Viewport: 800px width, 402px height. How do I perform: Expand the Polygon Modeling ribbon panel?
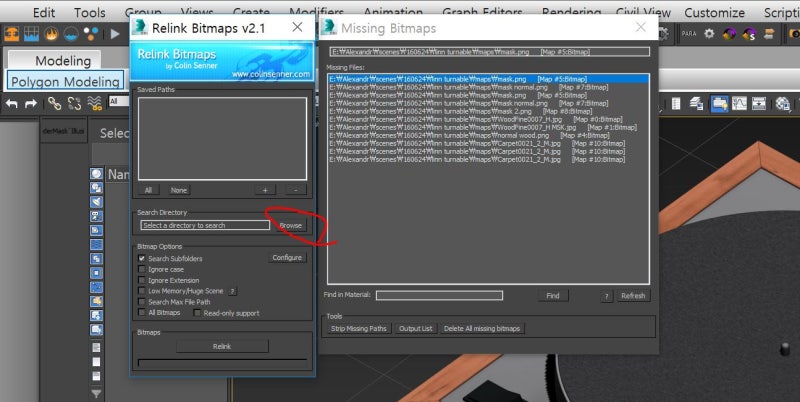[x=65, y=82]
